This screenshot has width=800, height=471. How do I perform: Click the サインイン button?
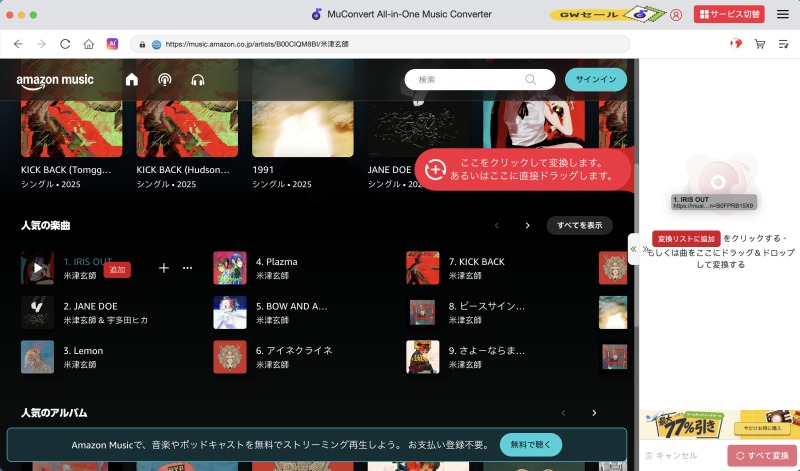tap(596, 80)
